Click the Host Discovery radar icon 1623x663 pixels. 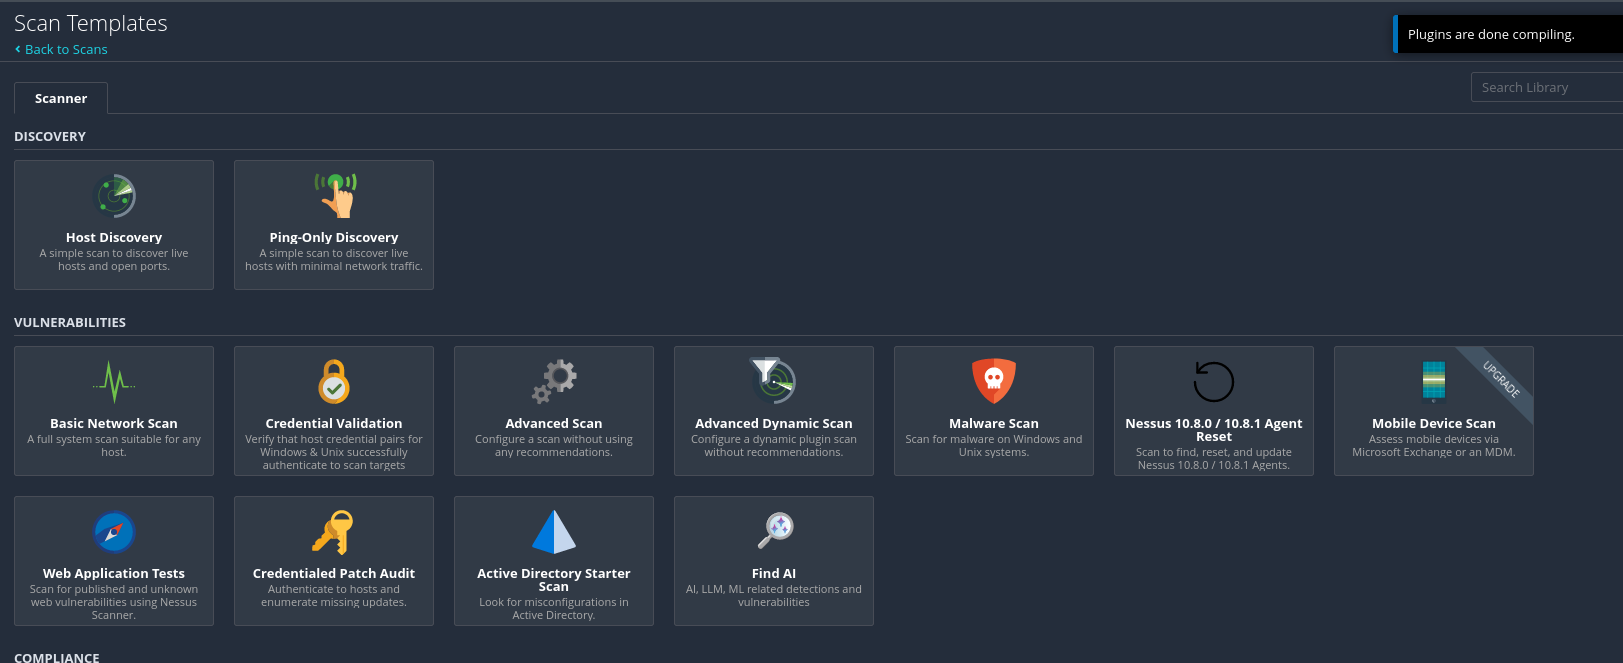(114, 196)
